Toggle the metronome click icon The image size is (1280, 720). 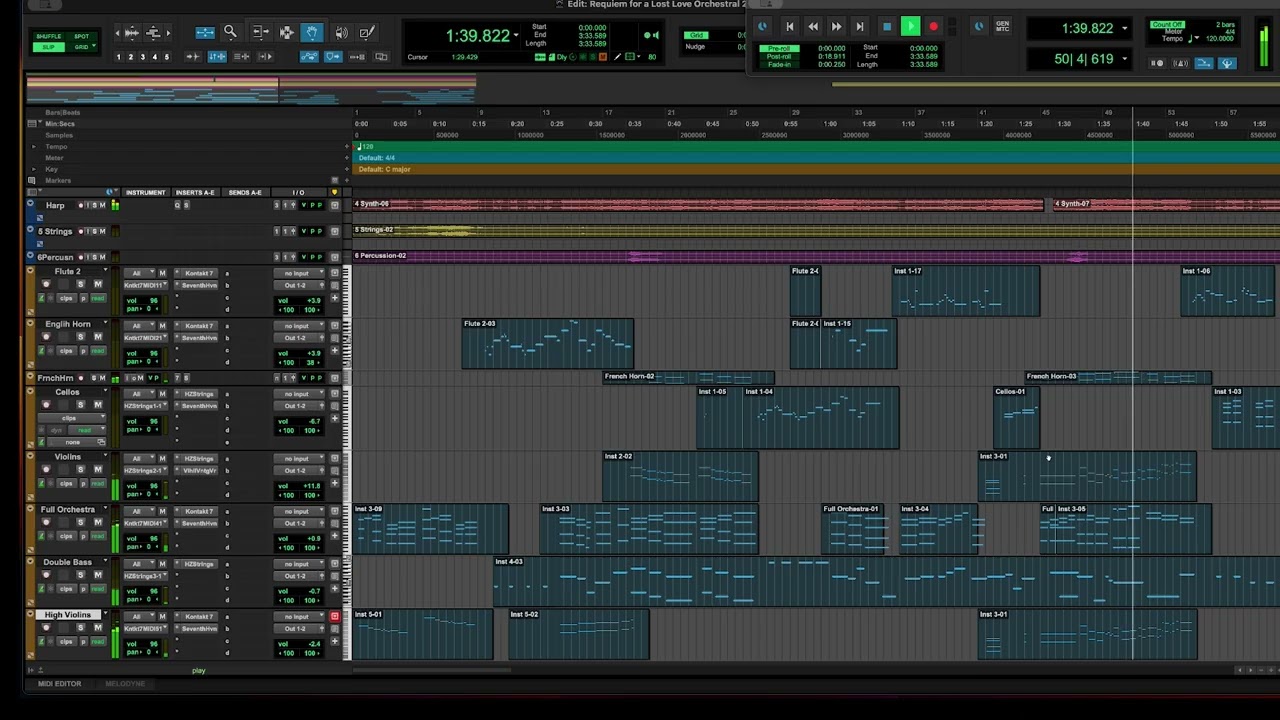[x=1180, y=63]
